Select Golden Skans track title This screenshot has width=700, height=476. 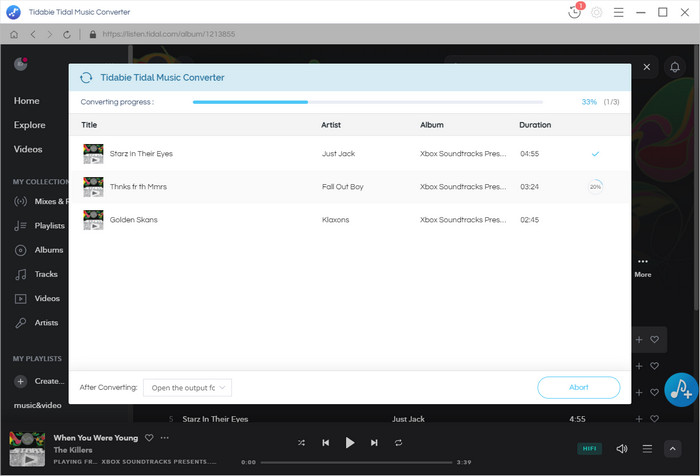coord(133,220)
